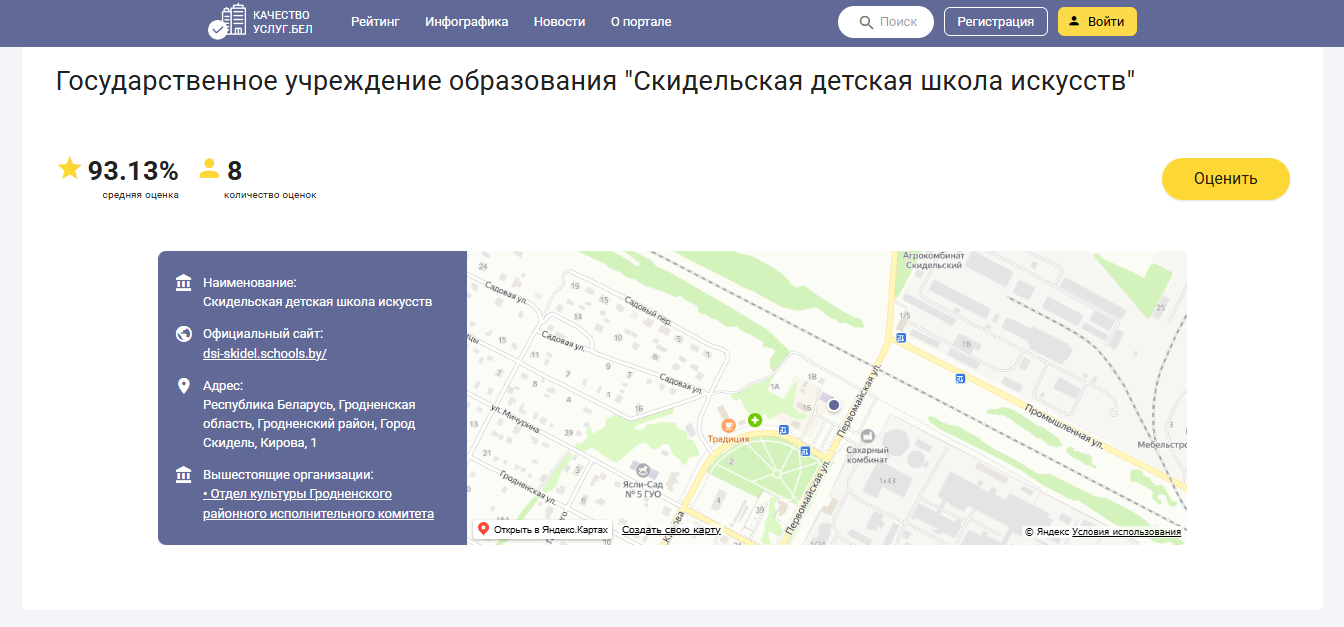Click the person icon beside rating count

(x=209, y=168)
